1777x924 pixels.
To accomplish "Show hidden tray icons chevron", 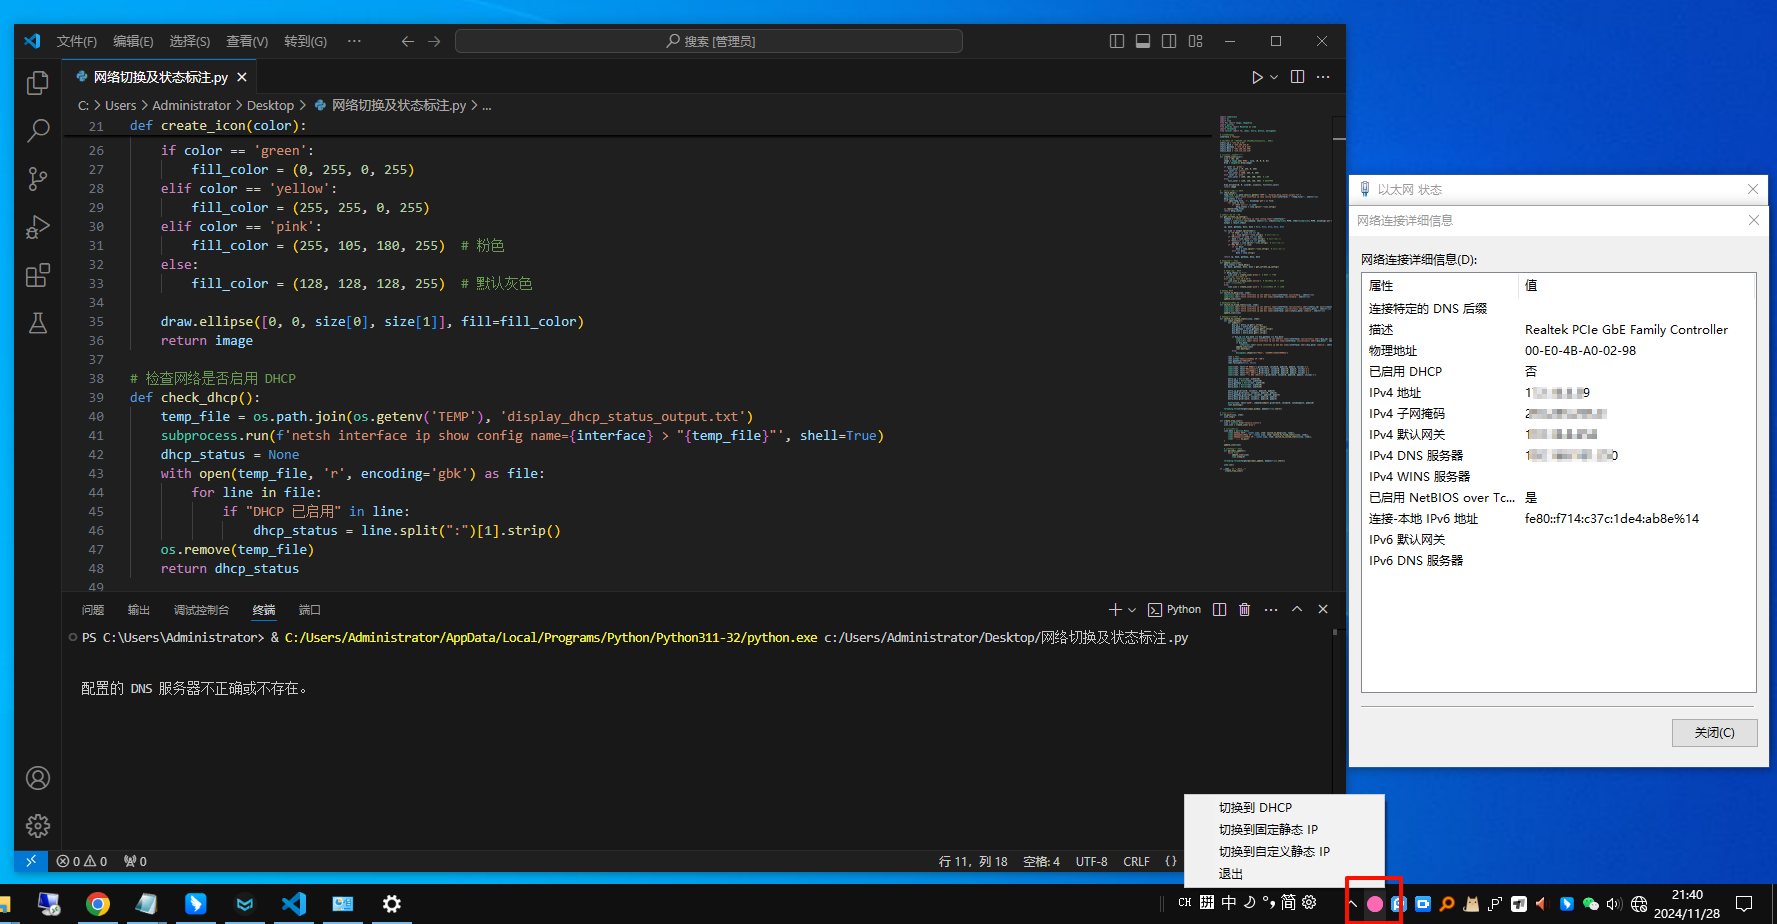I will tap(1352, 903).
